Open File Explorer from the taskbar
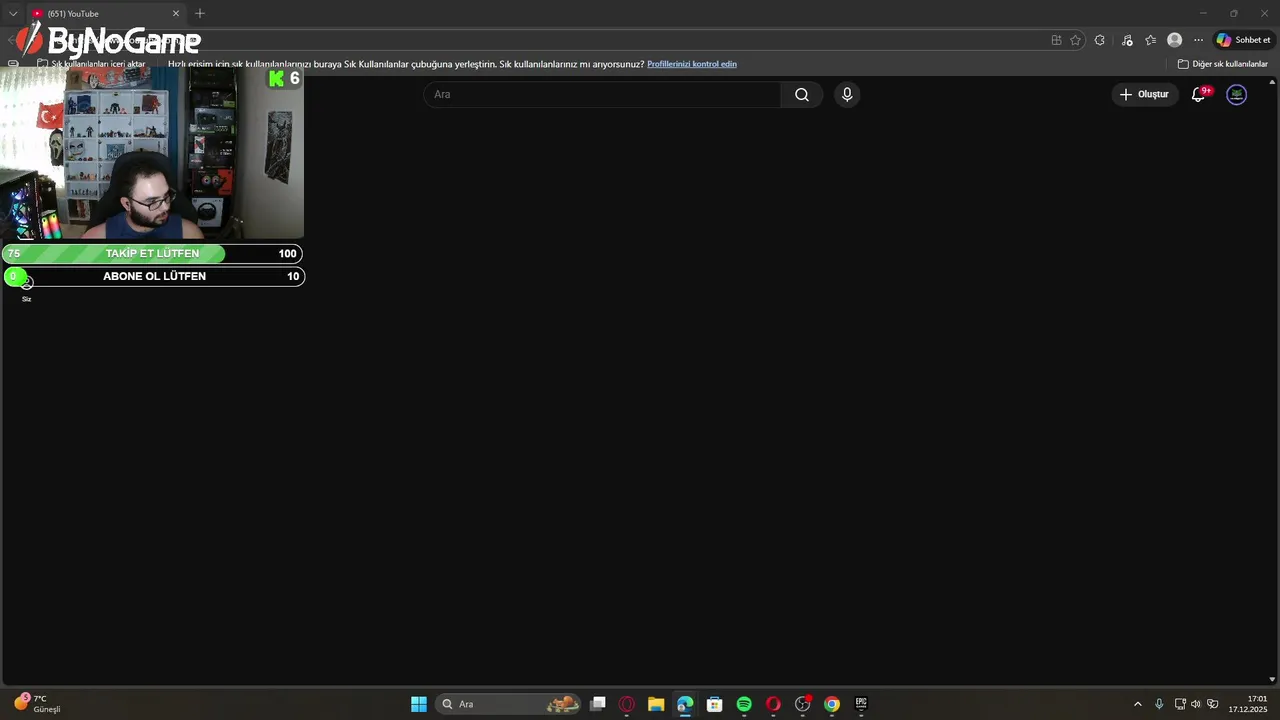The image size is (1280, 720). pos(656,704)
